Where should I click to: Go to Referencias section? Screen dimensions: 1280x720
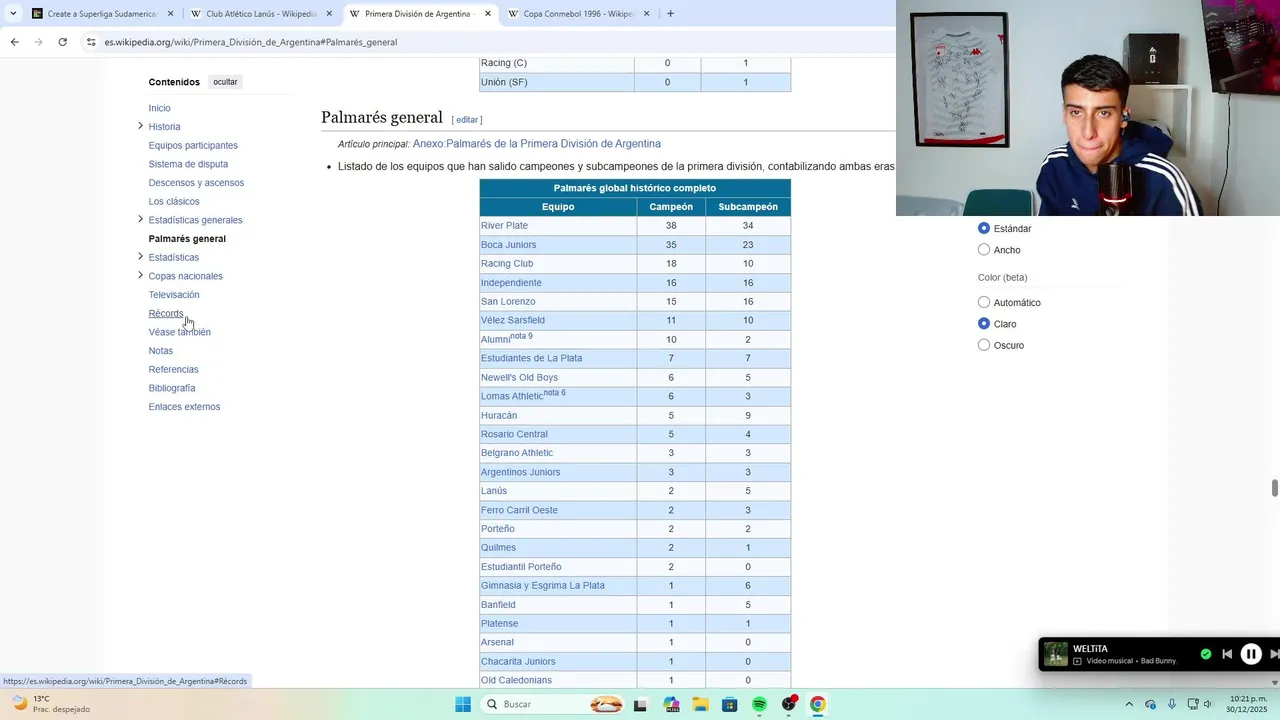point(174,369)
